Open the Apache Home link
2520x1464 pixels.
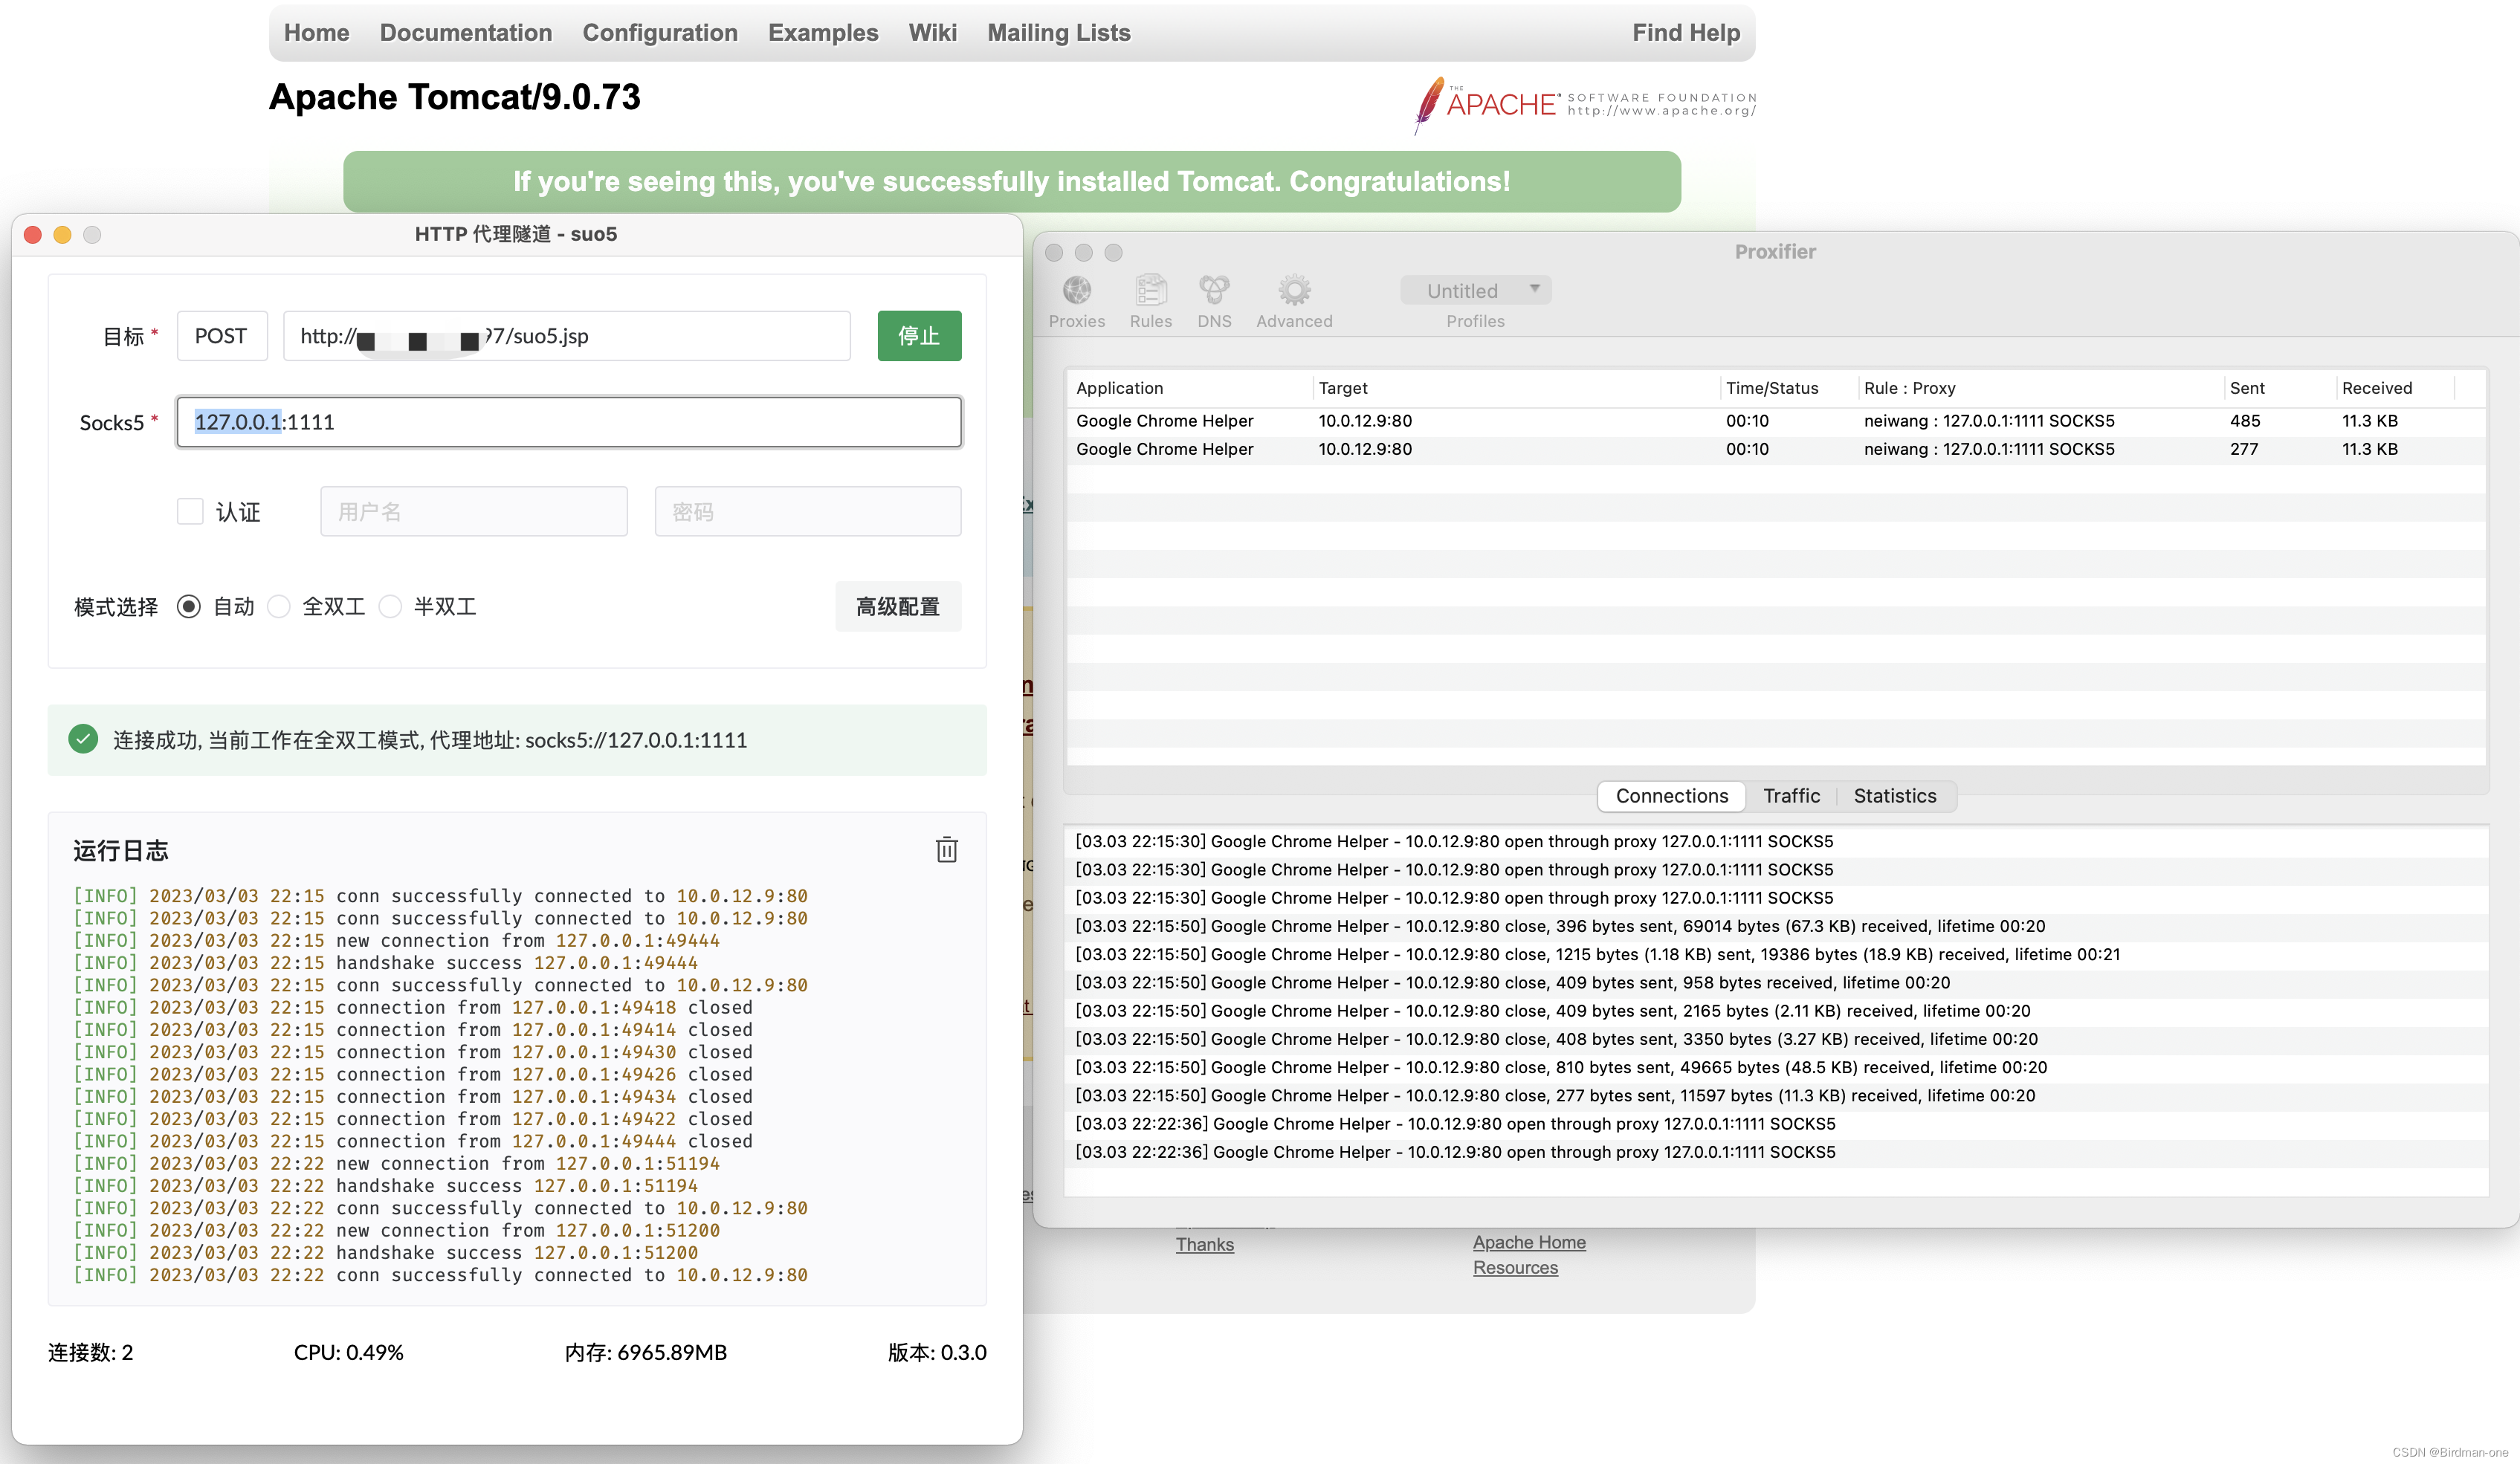pos(1528,1242)
